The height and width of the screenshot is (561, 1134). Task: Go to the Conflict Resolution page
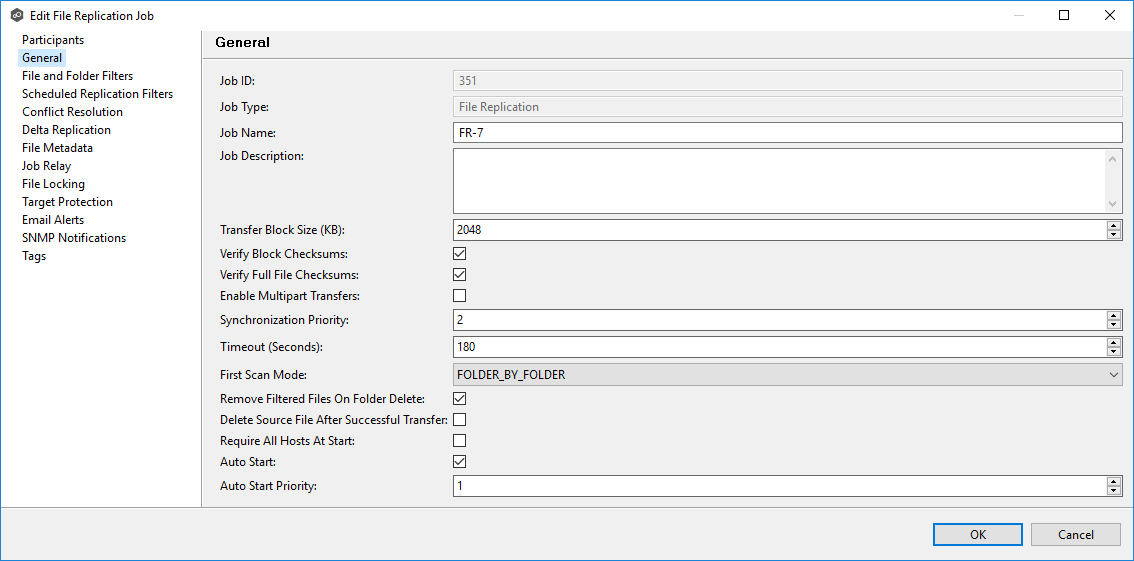(x=72, y=112)
